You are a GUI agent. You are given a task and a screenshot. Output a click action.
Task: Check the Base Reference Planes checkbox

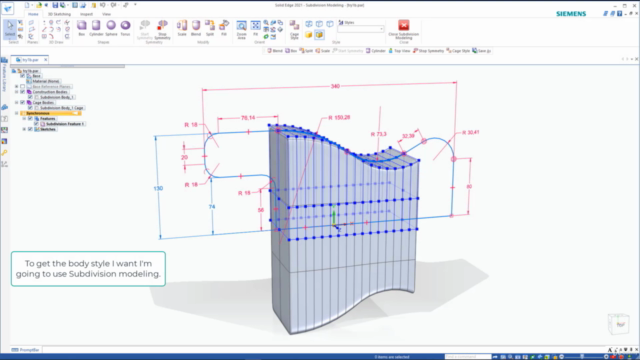22,87
